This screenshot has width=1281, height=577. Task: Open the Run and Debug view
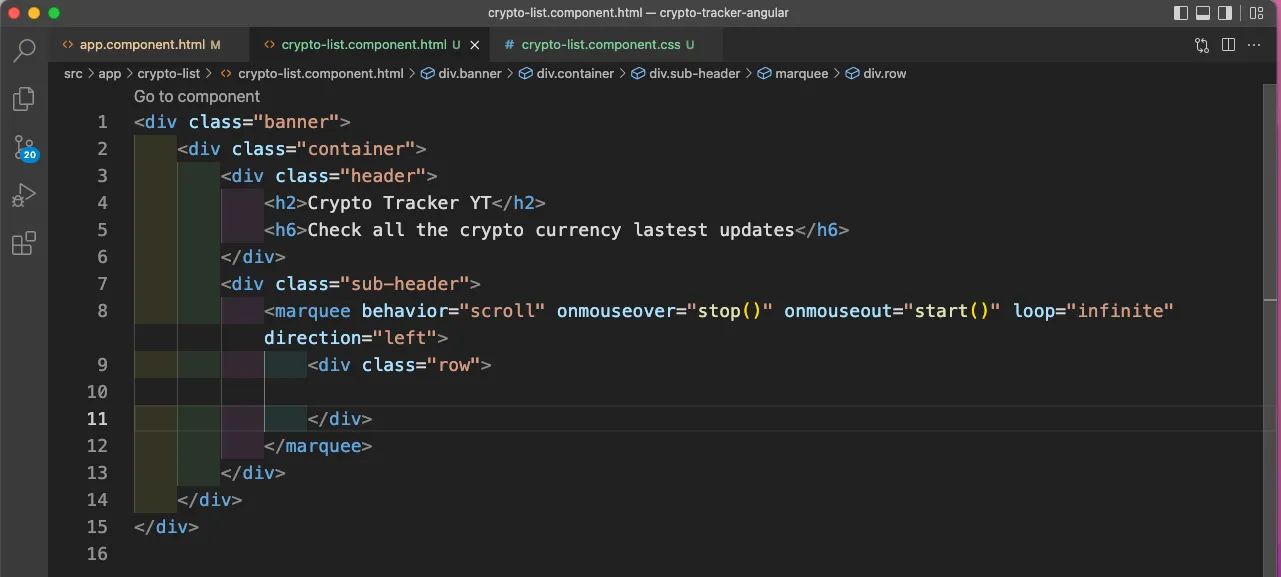point(24,196)
